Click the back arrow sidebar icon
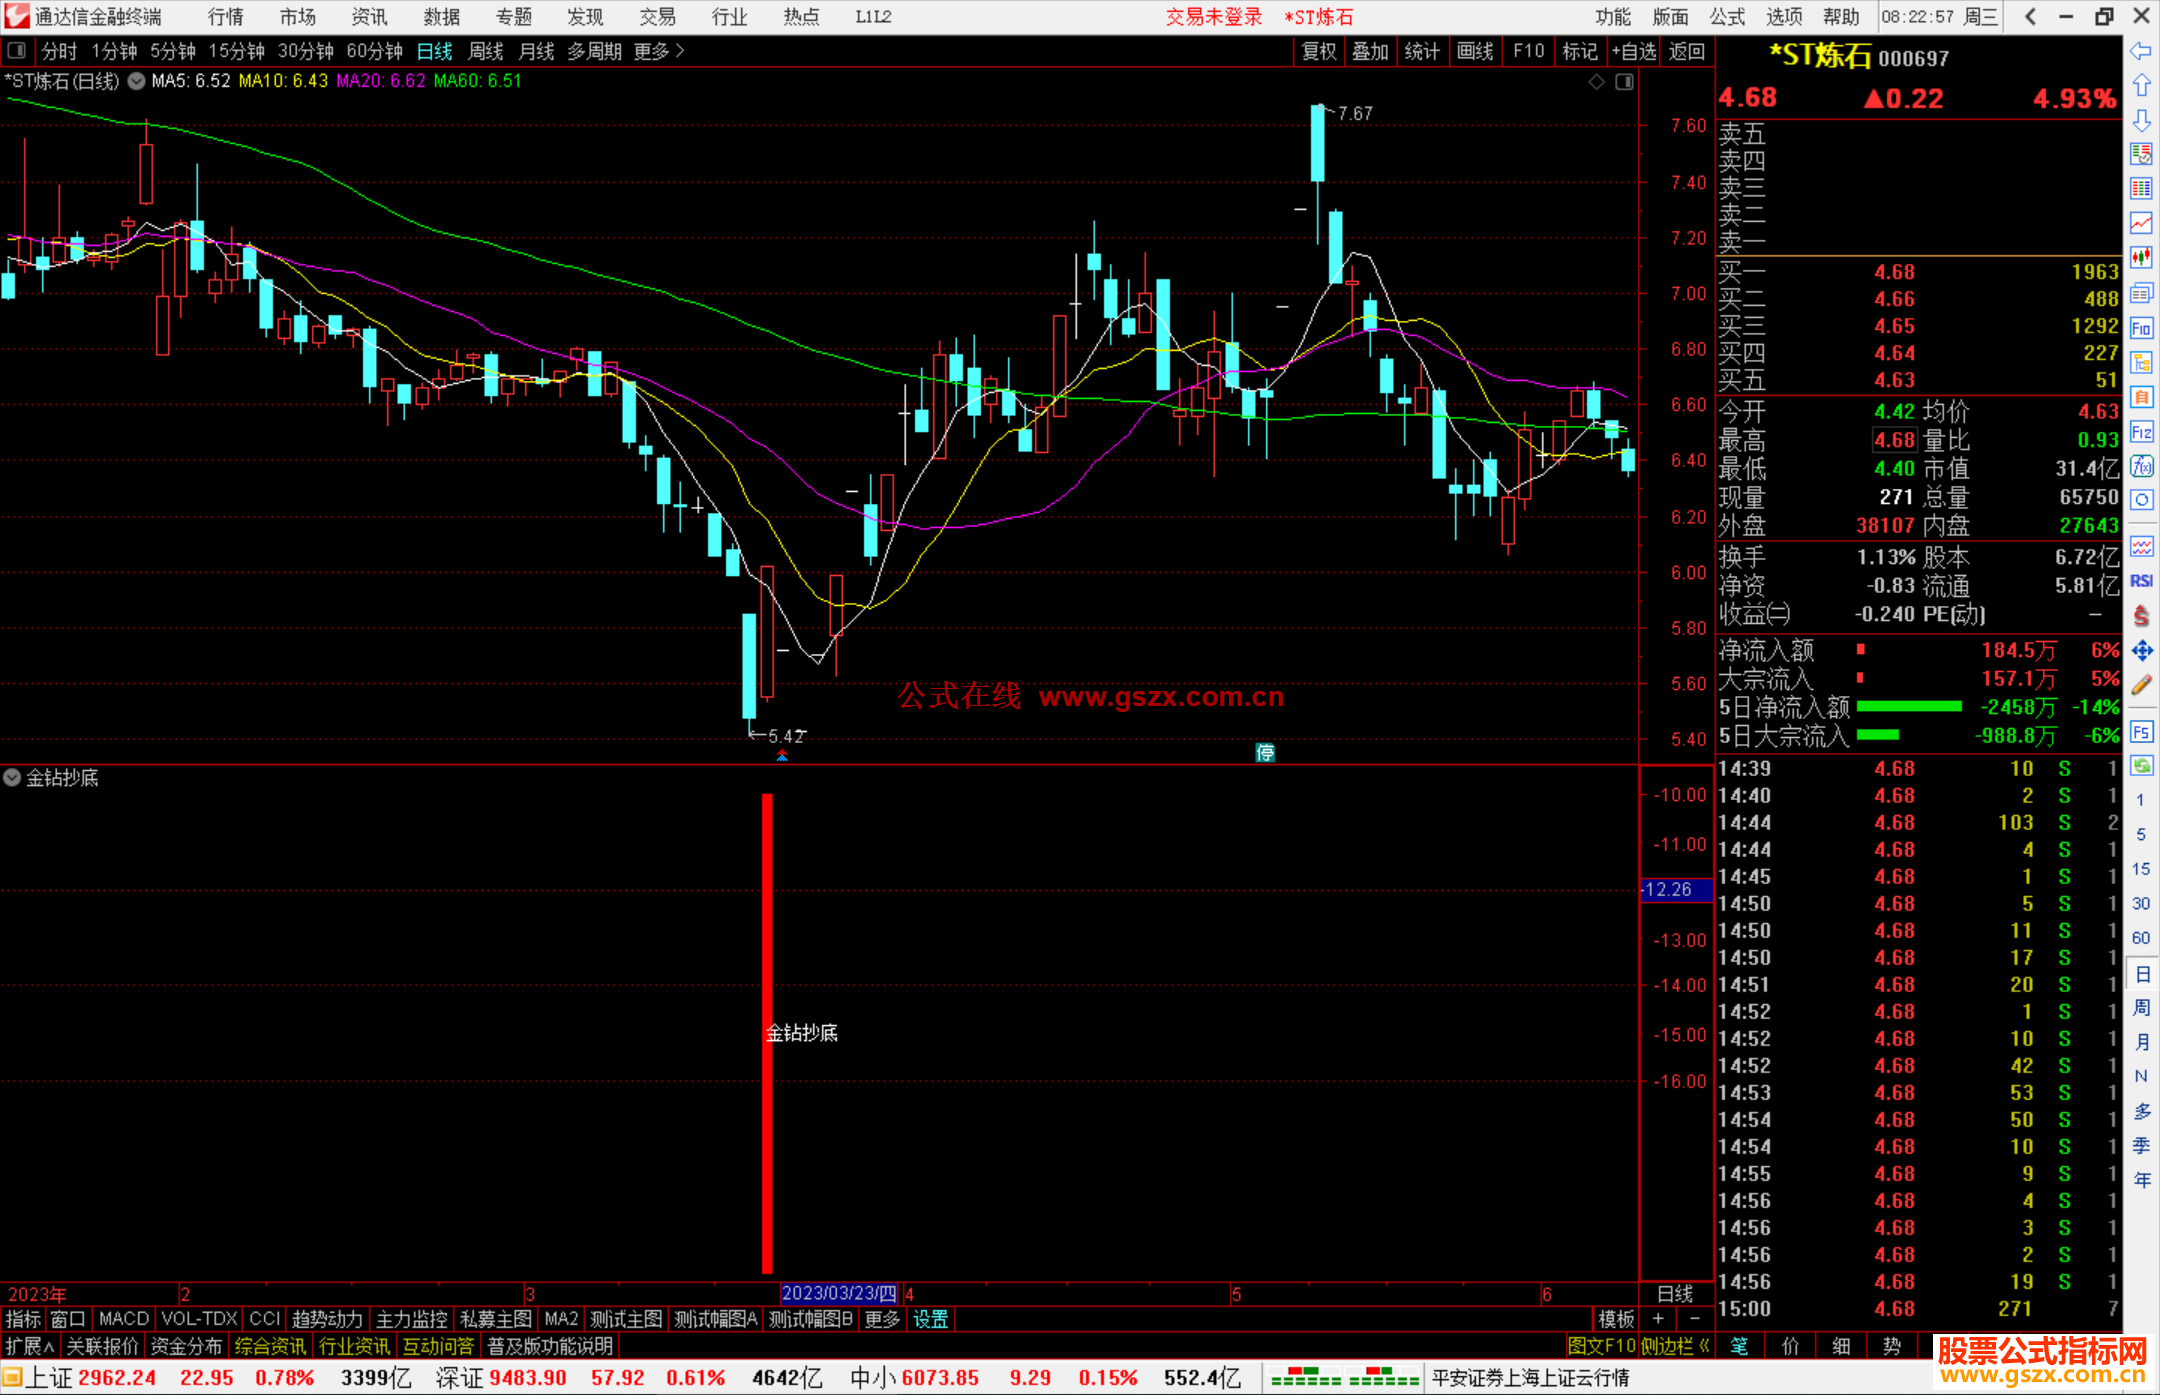2160x1395 pixels. point(2141,51)
